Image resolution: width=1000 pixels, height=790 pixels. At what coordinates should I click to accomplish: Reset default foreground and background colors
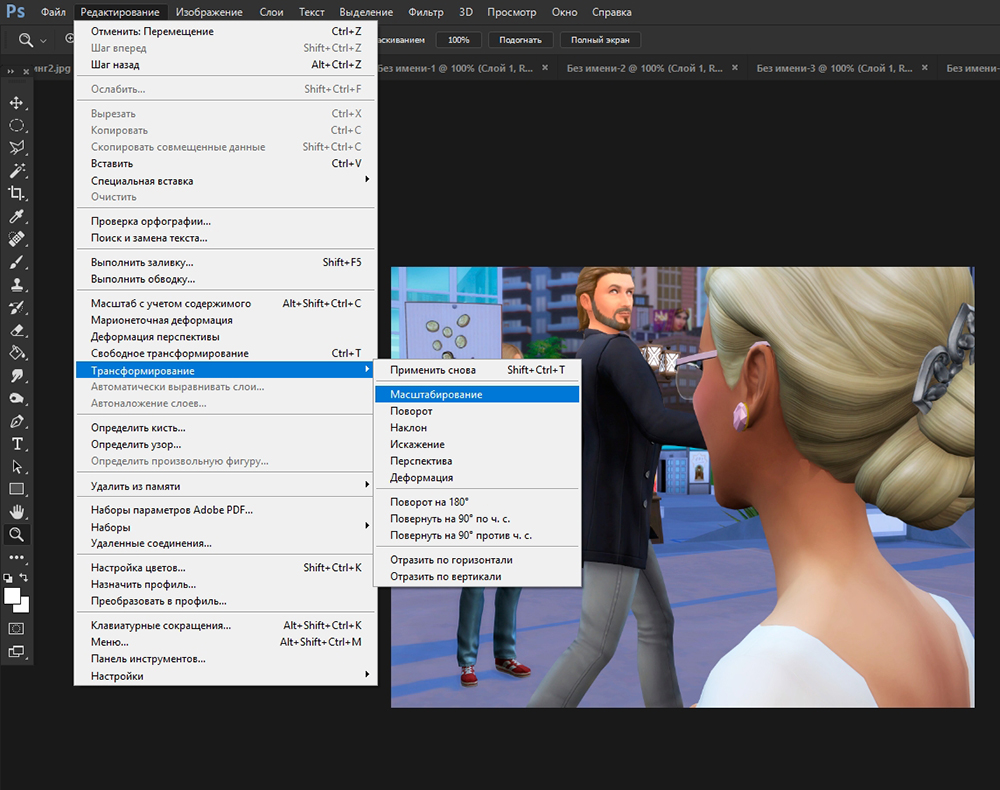(x=8, y=578)
